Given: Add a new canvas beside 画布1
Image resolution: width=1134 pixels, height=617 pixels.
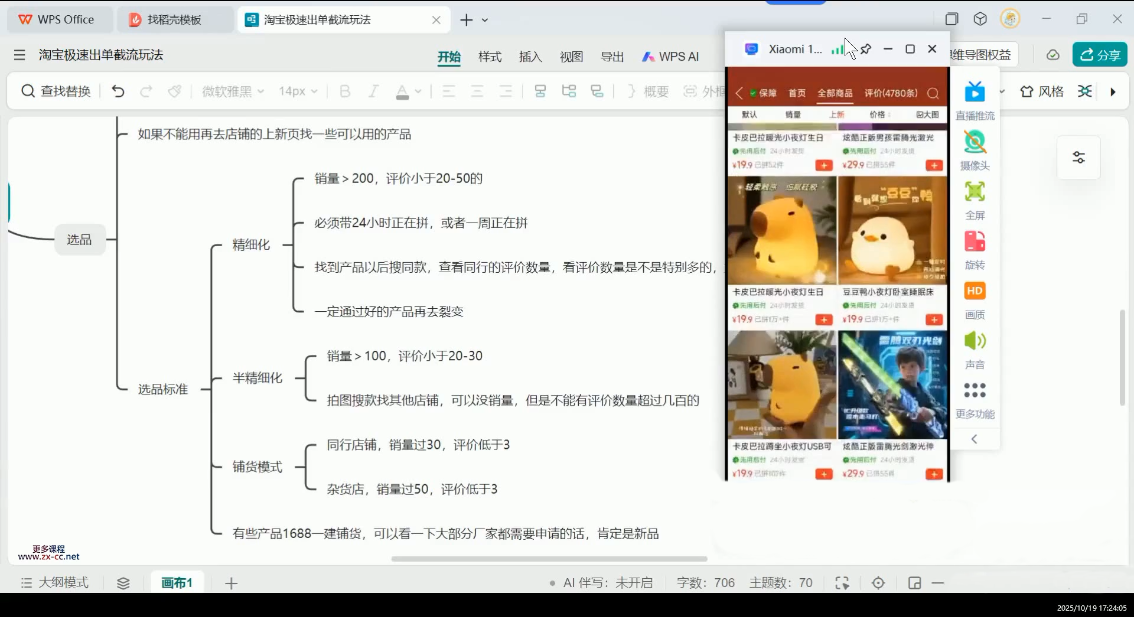Looking at the screenshot, I should 231,581.
